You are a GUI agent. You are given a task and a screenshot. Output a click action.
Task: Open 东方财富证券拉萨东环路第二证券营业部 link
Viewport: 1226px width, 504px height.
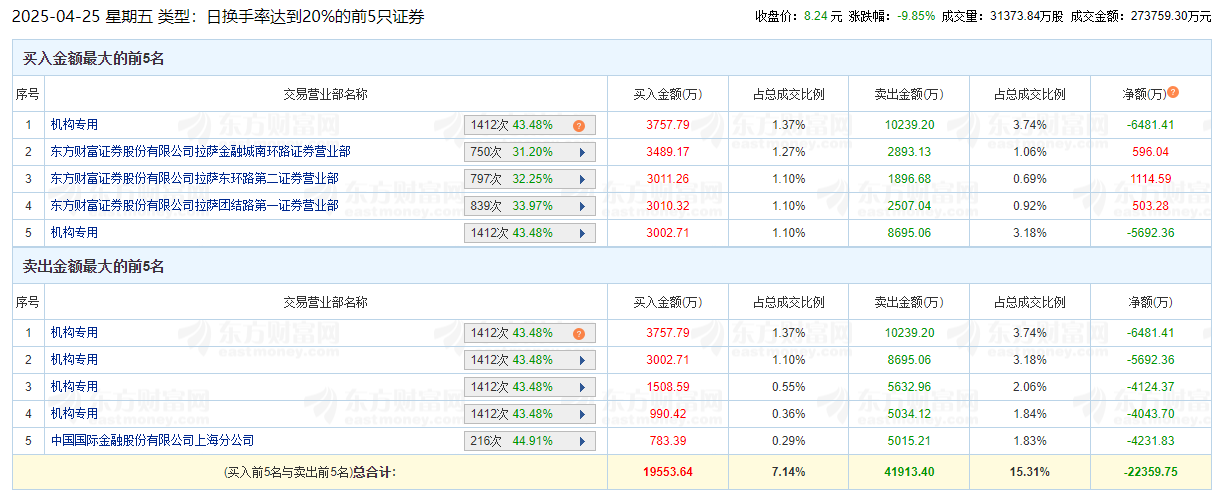(194, 178)
